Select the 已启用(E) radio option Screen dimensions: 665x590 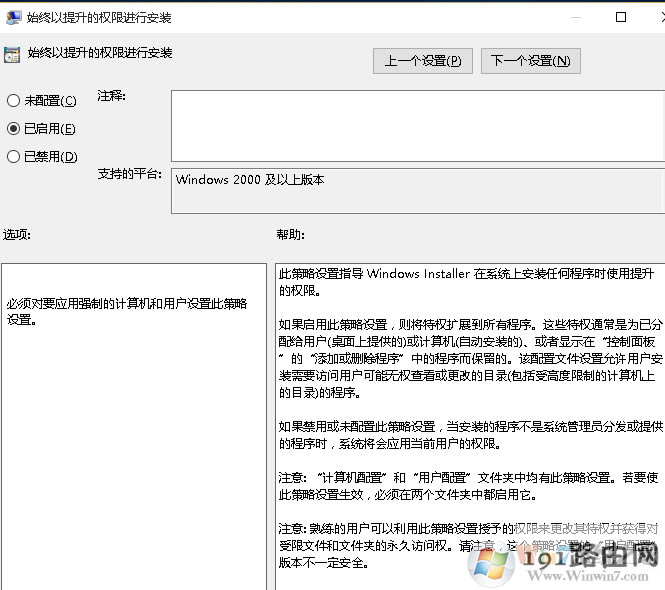point(13,129)
